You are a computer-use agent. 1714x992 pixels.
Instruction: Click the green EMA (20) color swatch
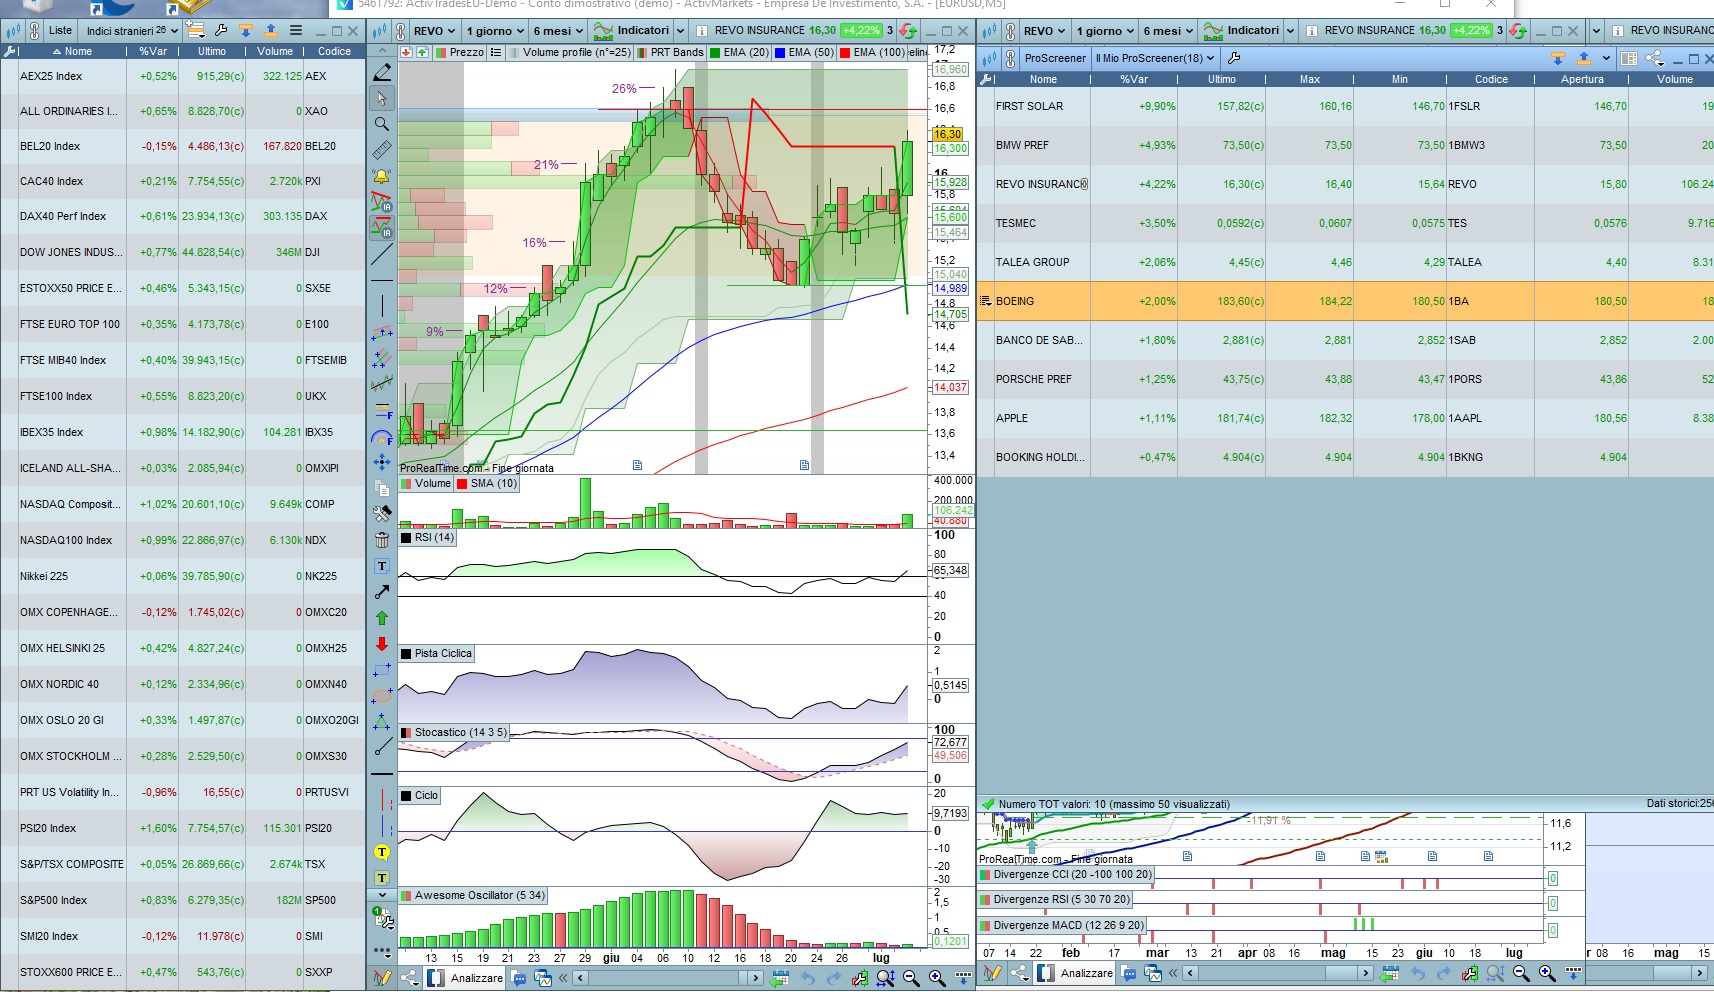point(715,52)
